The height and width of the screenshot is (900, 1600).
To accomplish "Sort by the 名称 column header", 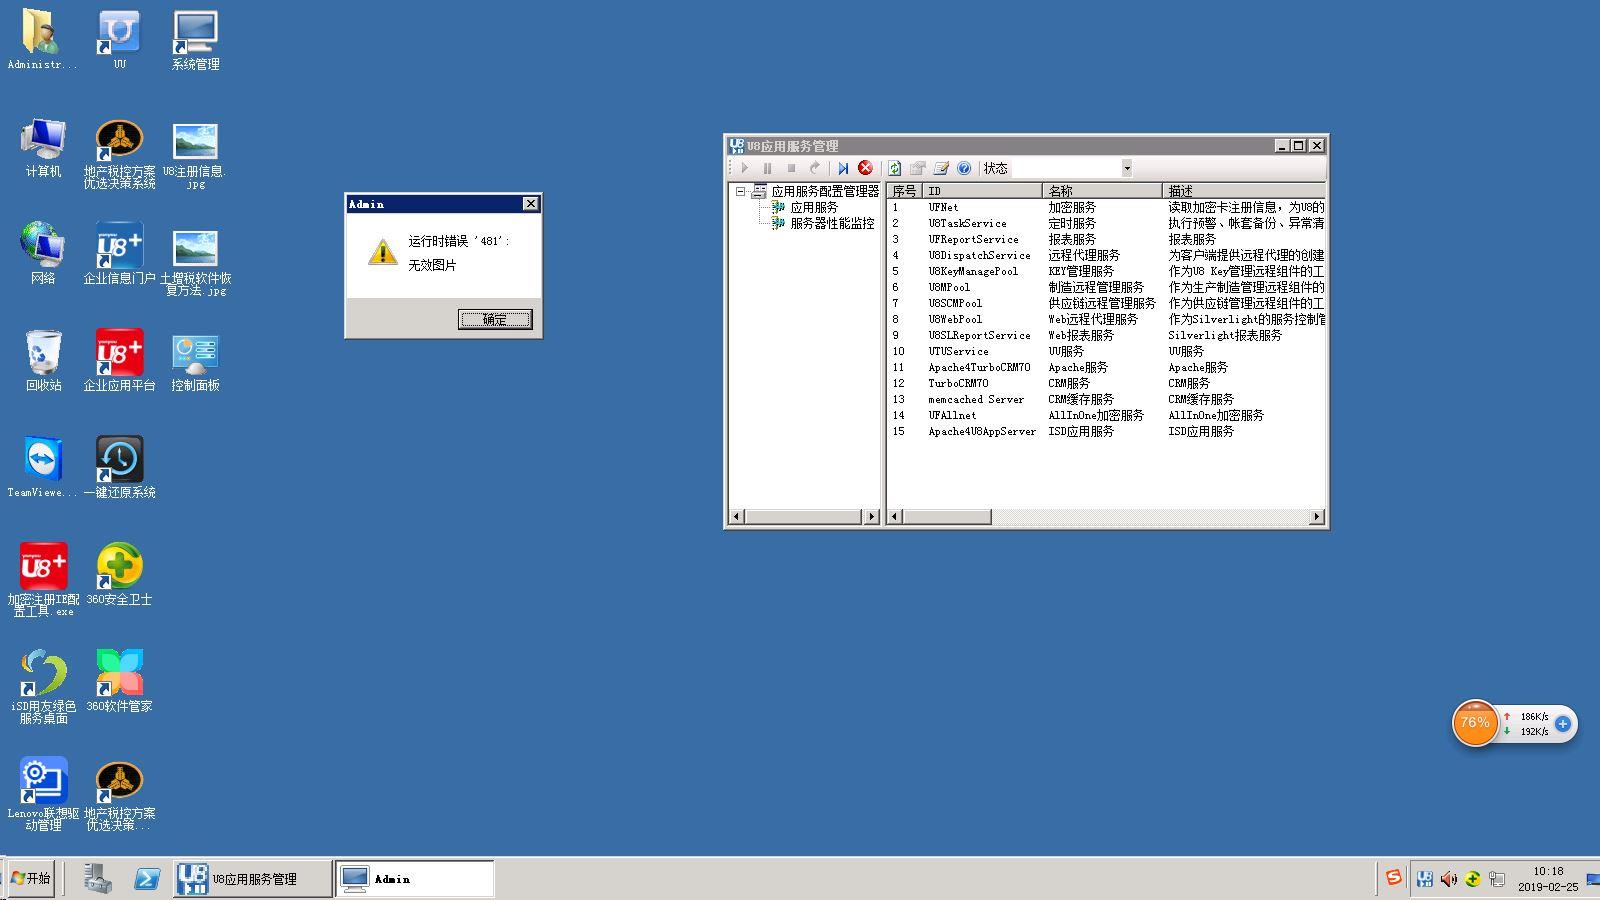I will point(1102,190).
